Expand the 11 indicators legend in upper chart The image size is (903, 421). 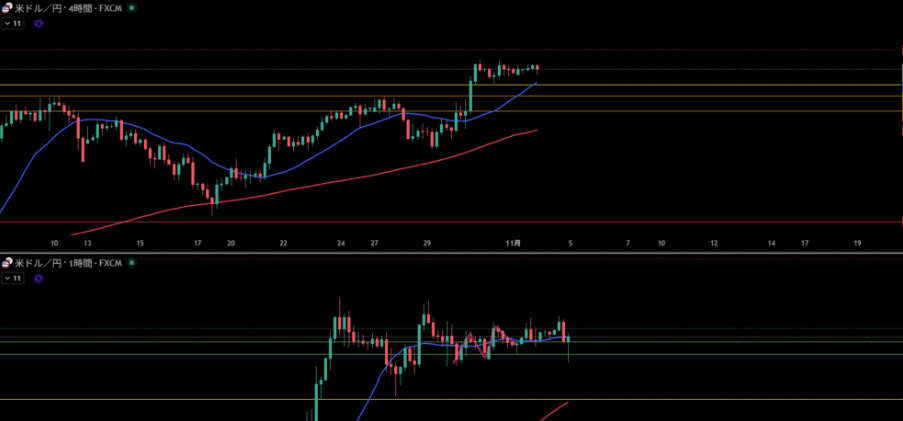tap(13, 23)
